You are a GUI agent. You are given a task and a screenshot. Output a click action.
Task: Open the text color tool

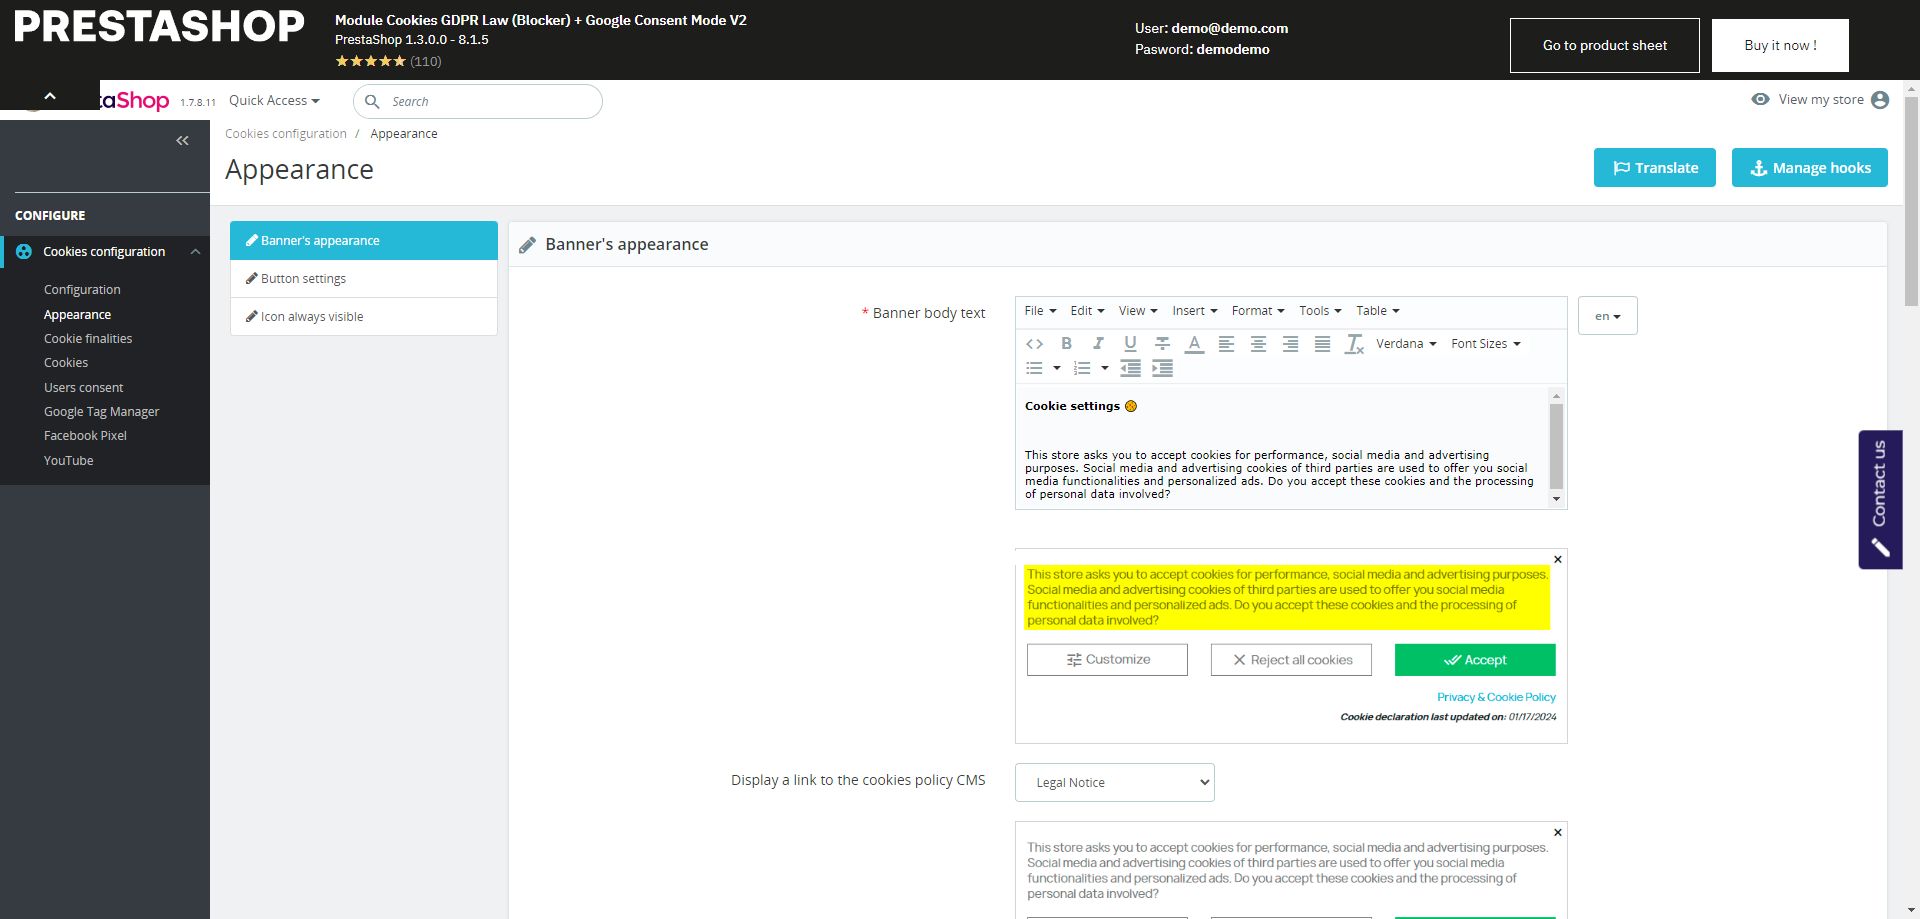coord(1194,344)
